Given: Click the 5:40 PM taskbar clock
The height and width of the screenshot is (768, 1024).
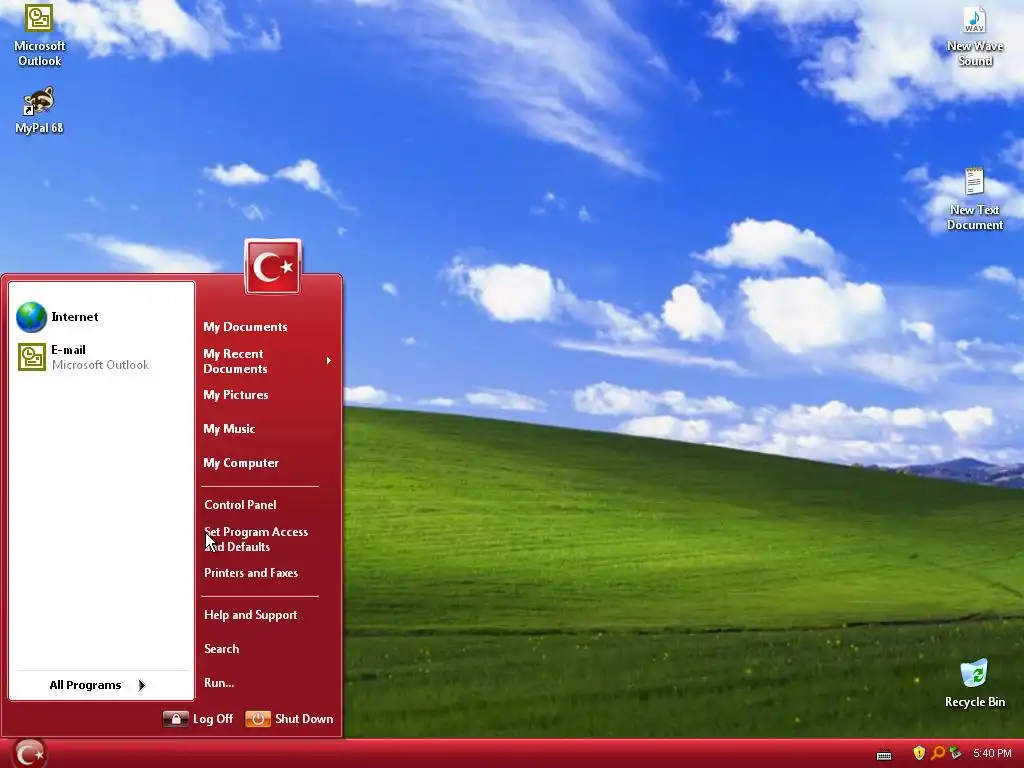Looking at the screenshot, I should (x=992, y=754).
